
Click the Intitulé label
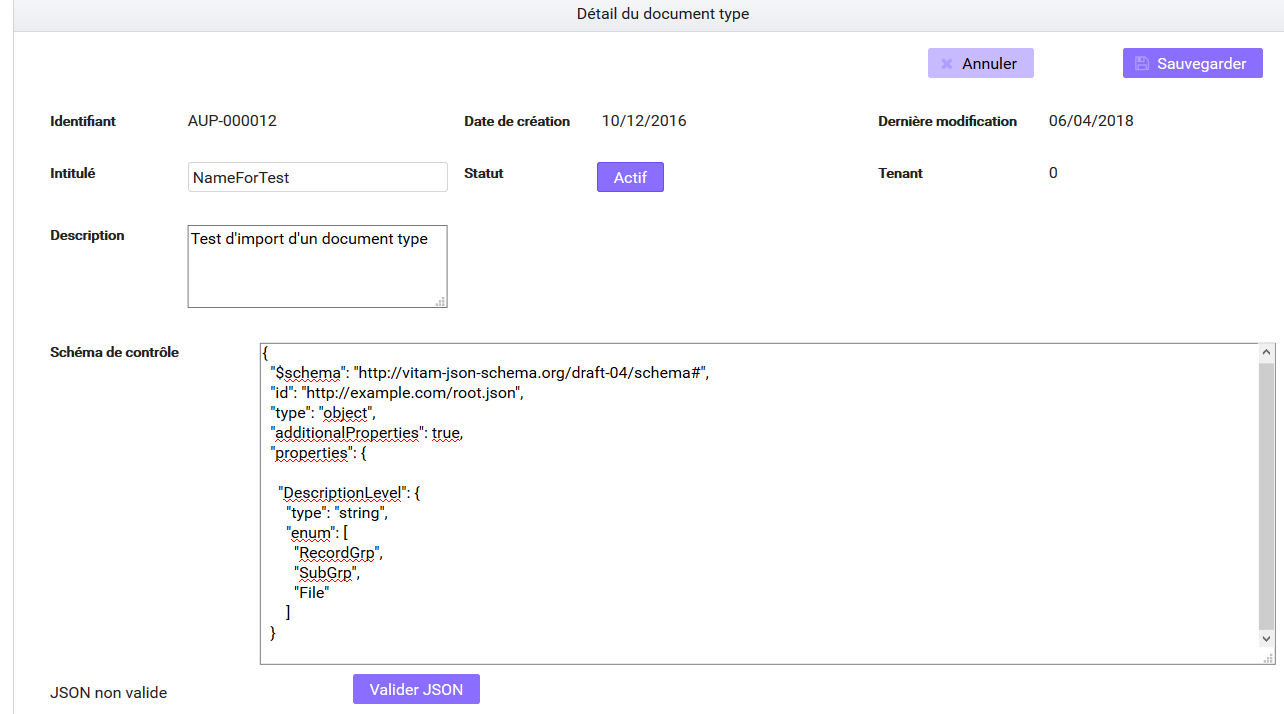[x=73, y=173]
